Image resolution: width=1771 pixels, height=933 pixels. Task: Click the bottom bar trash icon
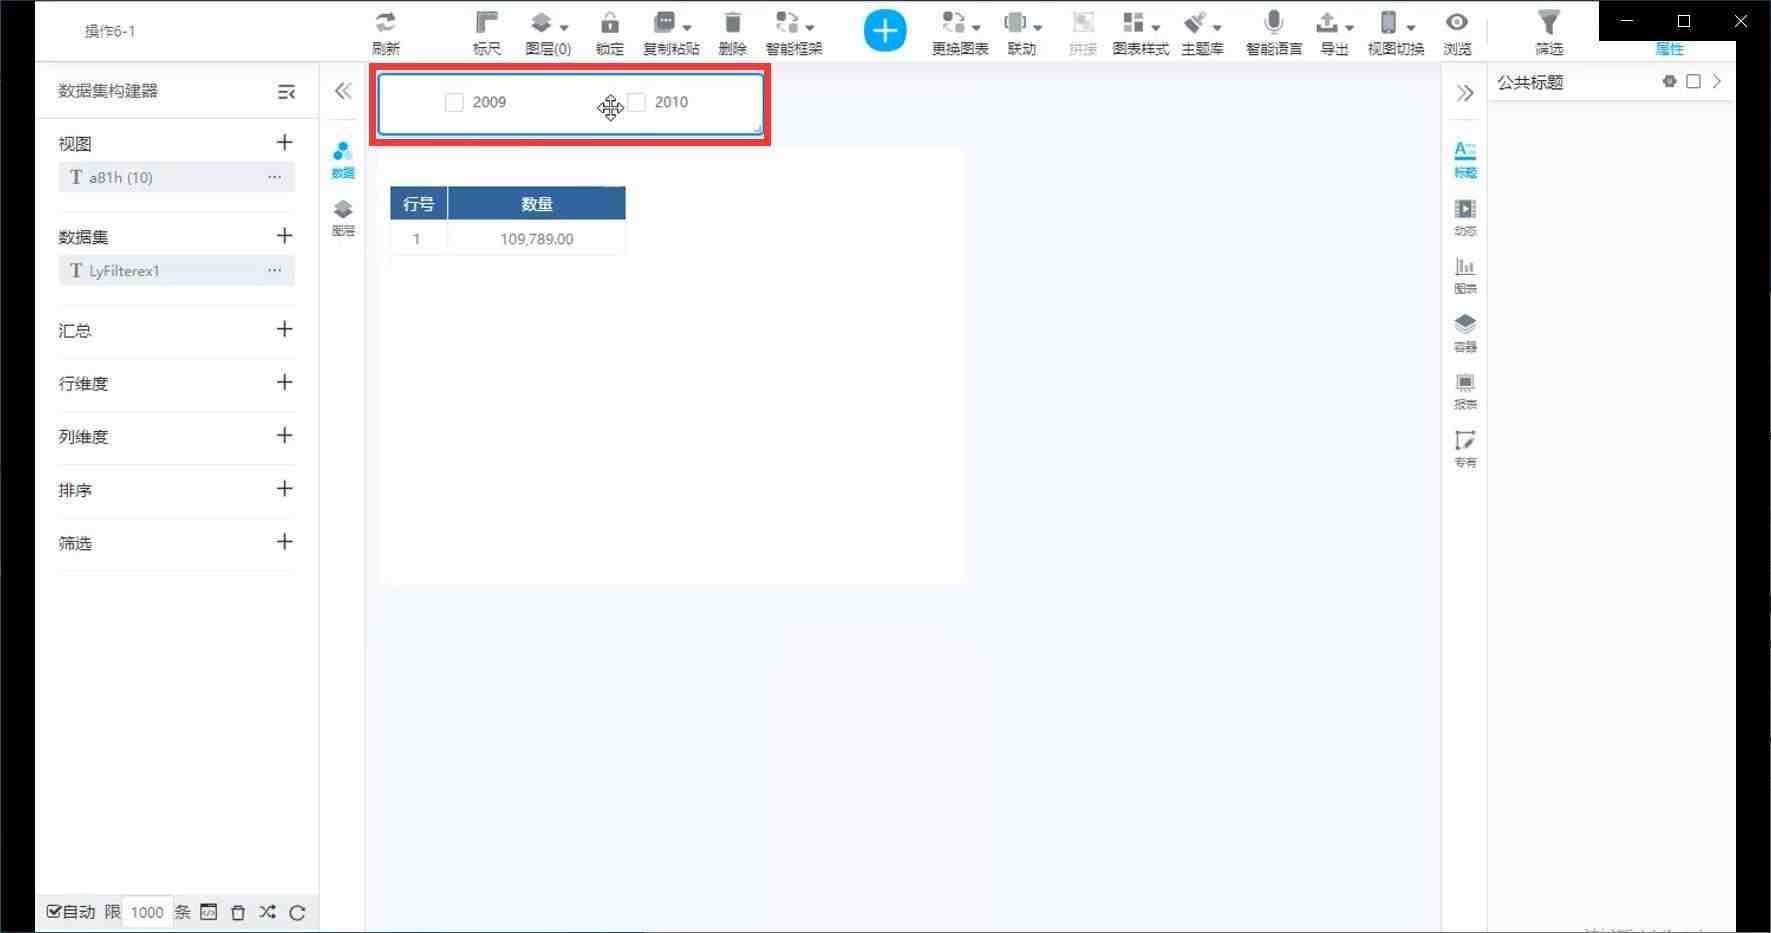tap(238, 912)
